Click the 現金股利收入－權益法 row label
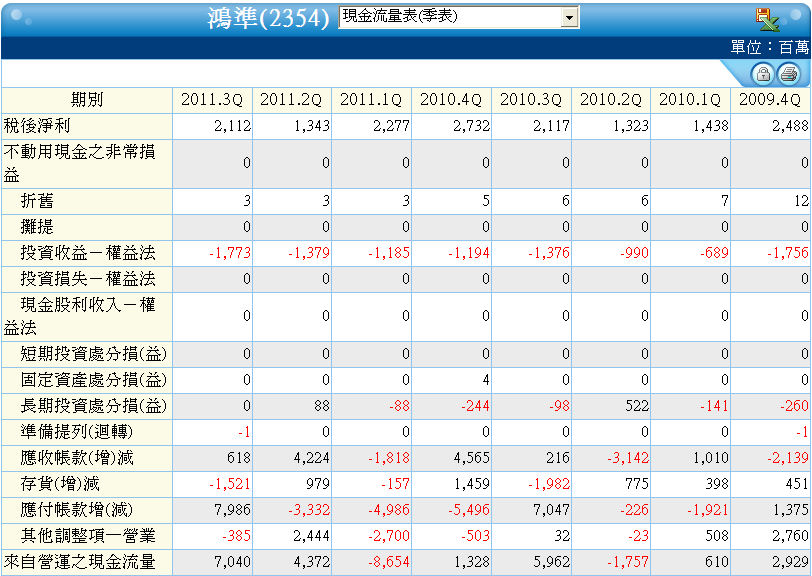 [79, 316]
